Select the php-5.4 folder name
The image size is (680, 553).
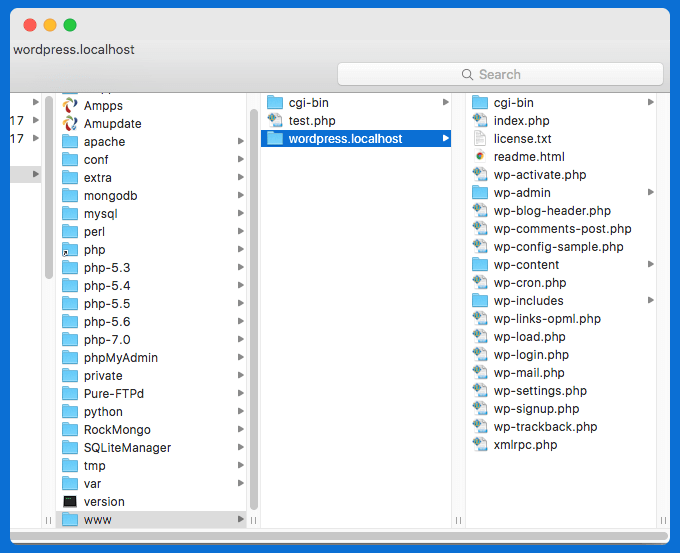click(107, 286)
